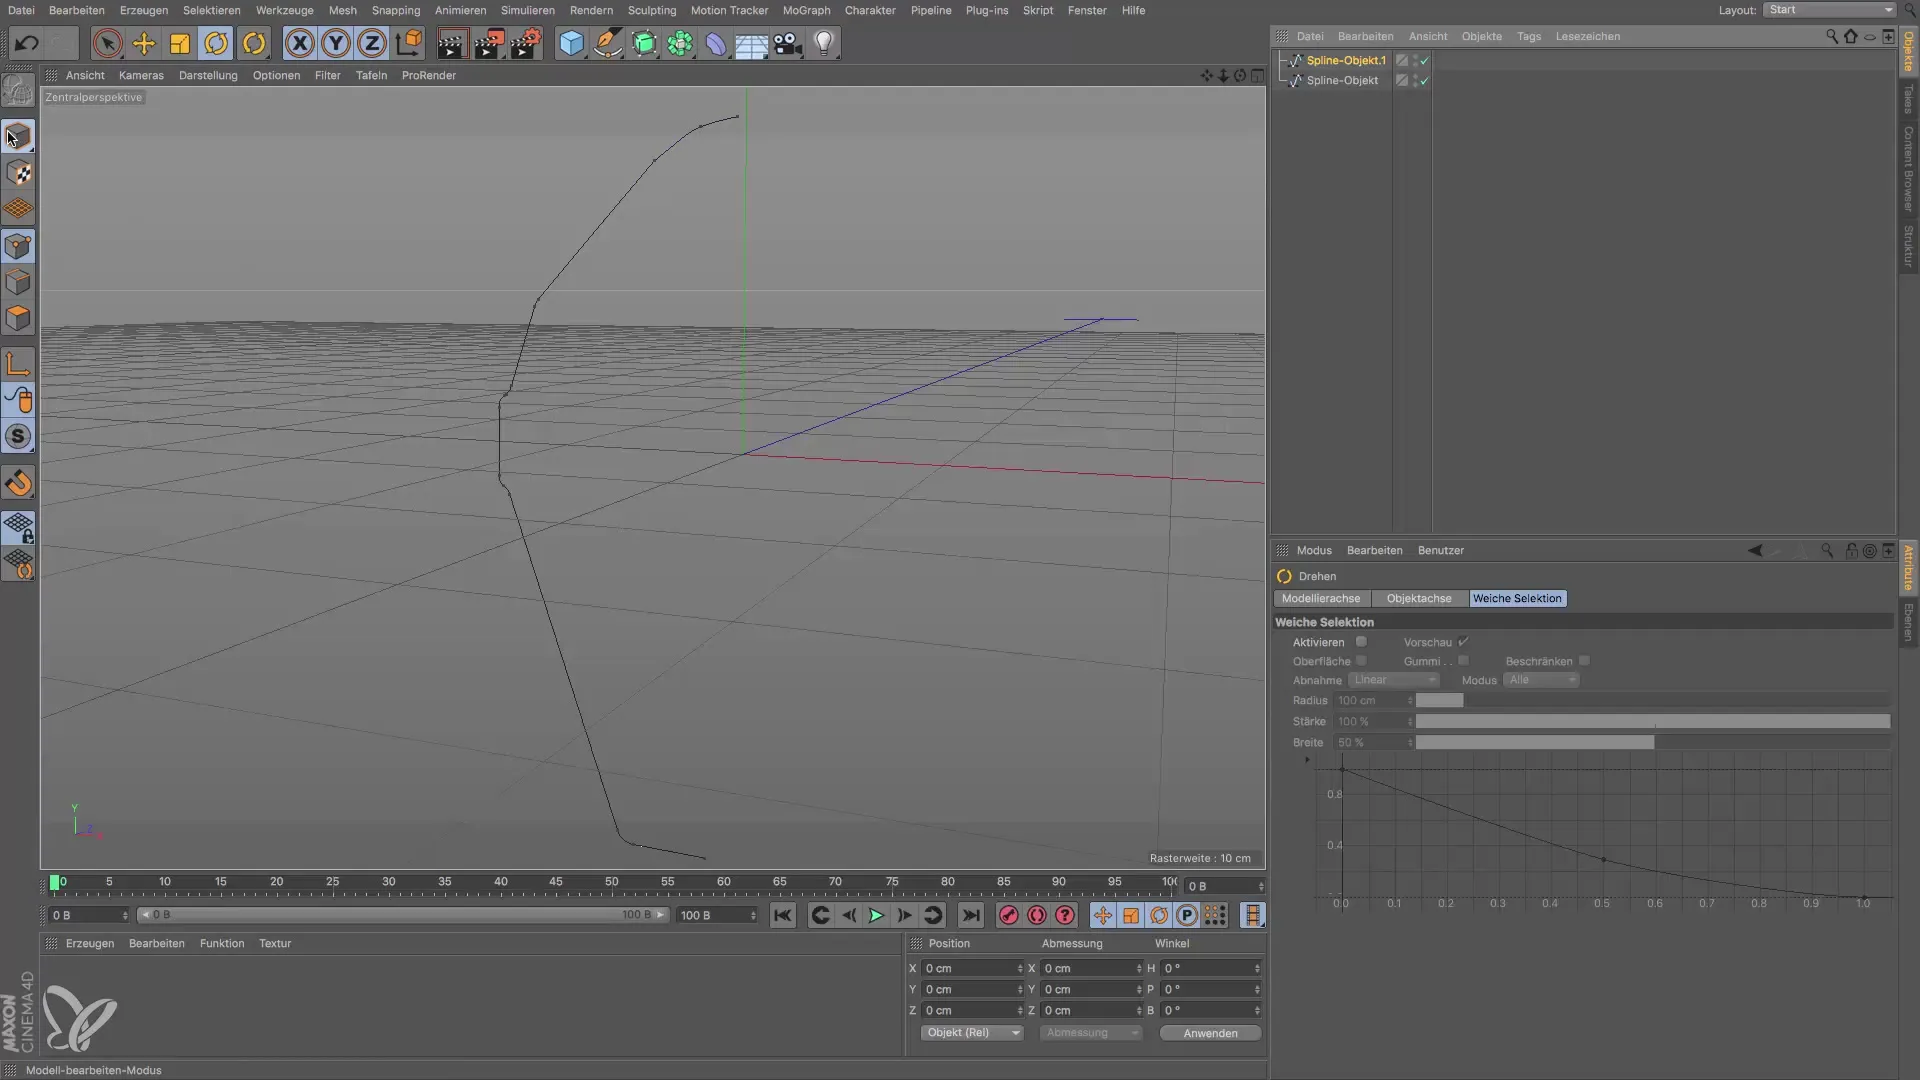This screenshot has width=1920, height=1080.
Task: Switch to the Objektachse tab
Action: (1418, 598)
